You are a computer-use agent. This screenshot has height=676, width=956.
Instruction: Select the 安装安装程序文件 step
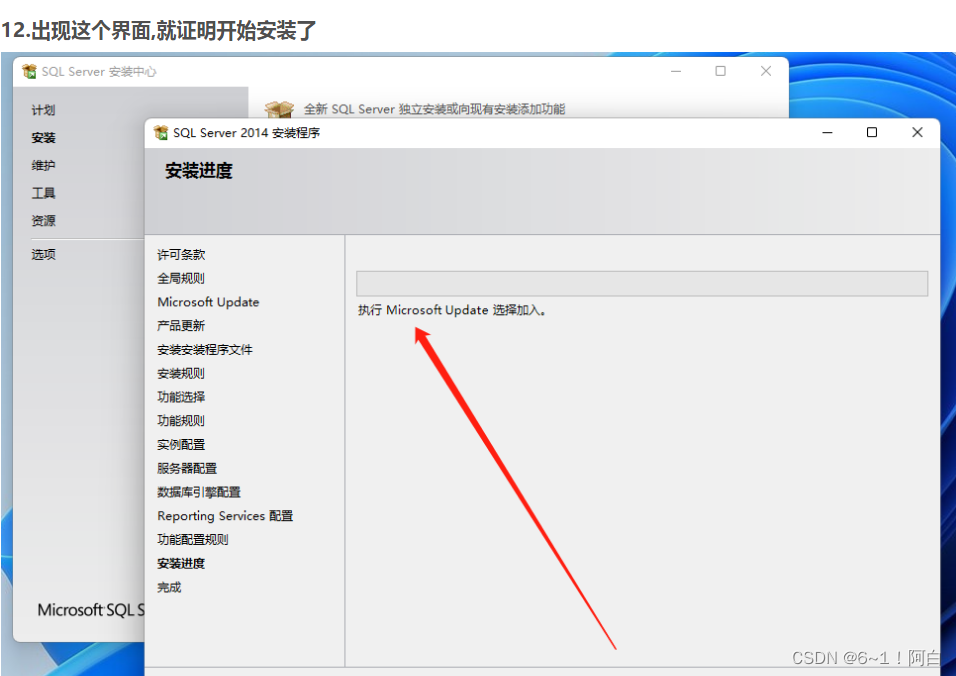click(205, 350)
